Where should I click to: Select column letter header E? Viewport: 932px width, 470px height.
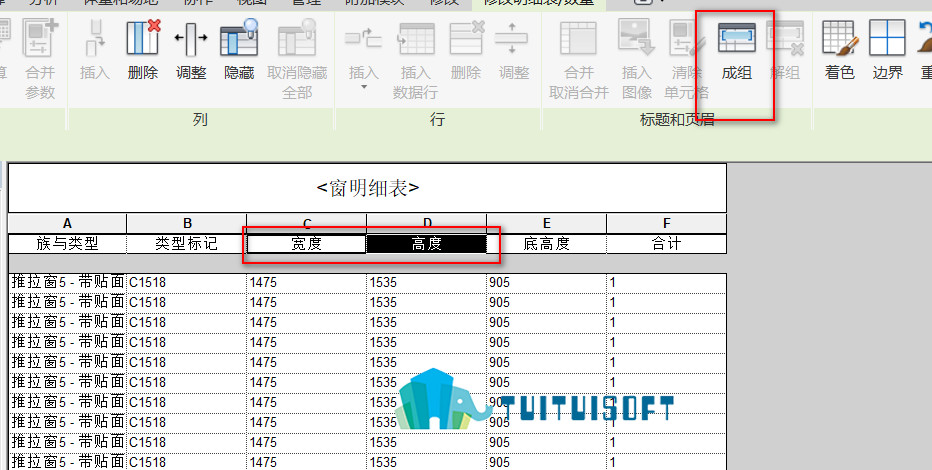point(546,223)
